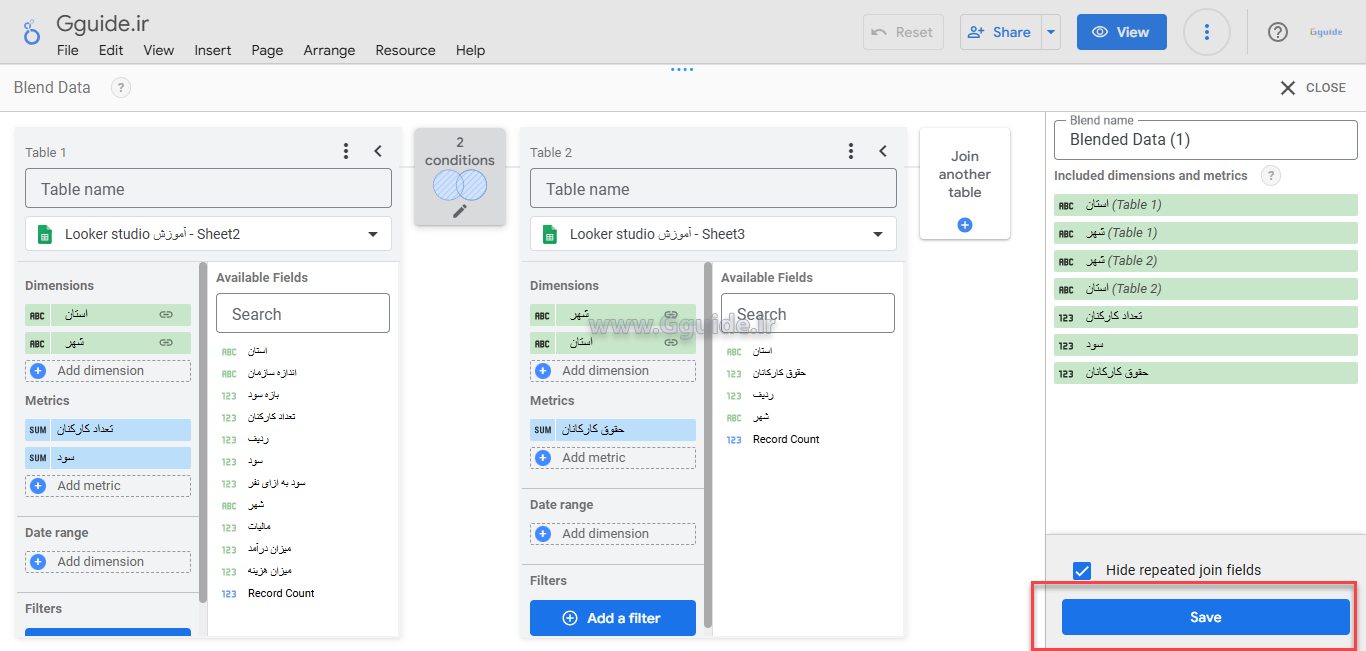Open the Resource menu

(x=405, y=50)
